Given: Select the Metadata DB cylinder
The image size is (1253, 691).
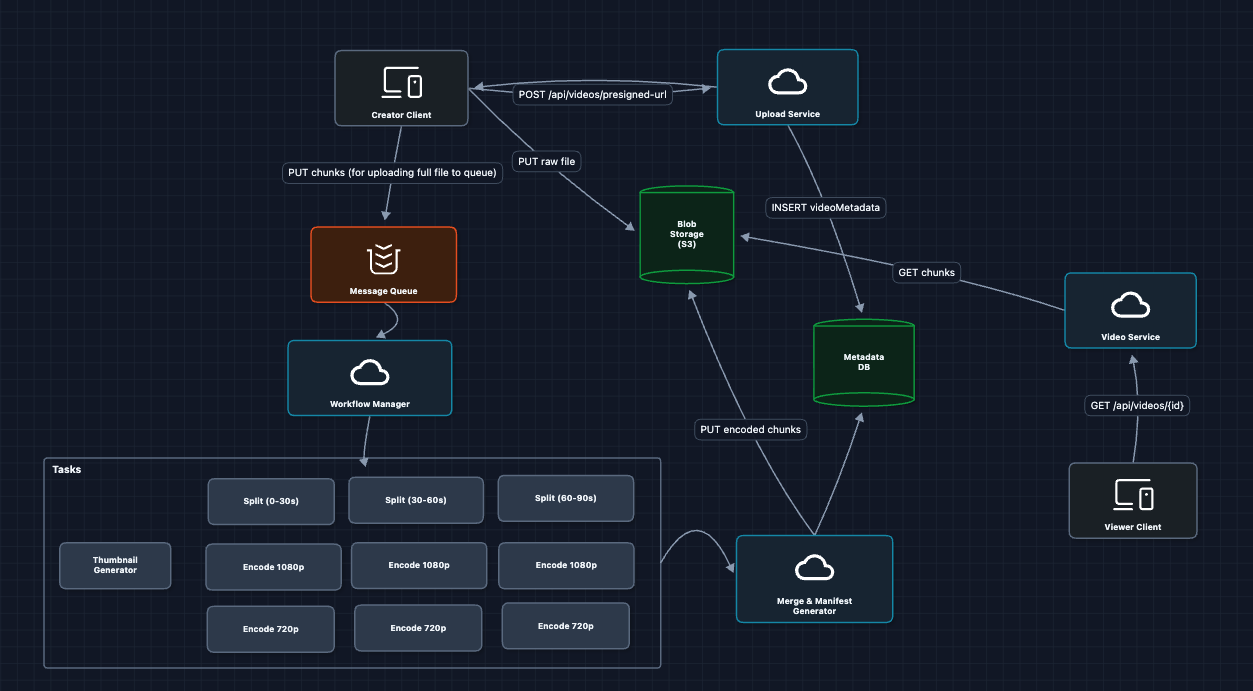Looking at the screenshot, I should (864, 362).
